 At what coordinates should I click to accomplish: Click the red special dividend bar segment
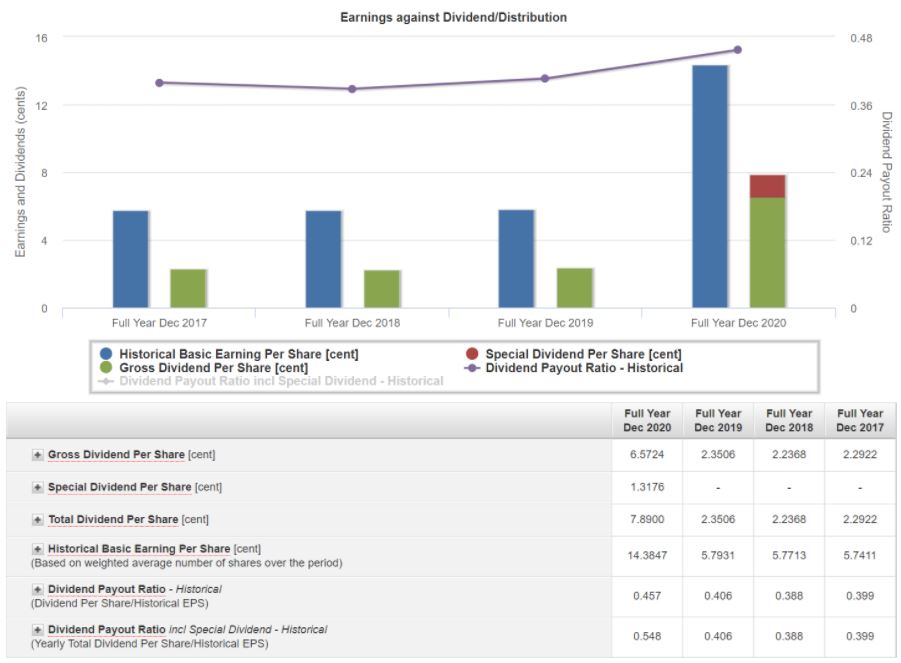coord(767,186)
